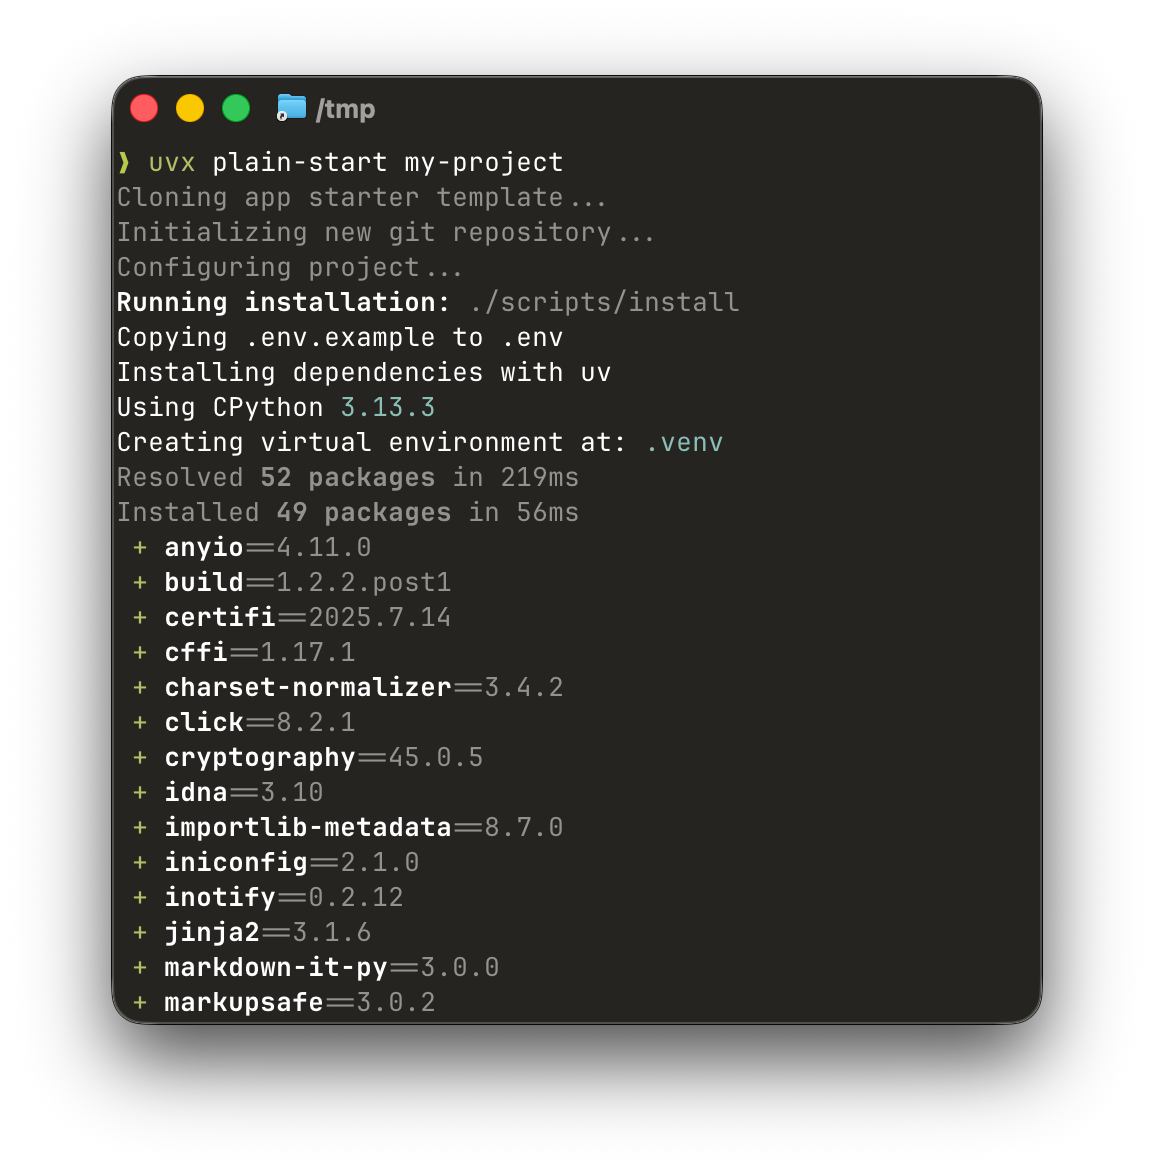
Task: Click the plus sign beside cryptography
Action: [x=140, y=758]
